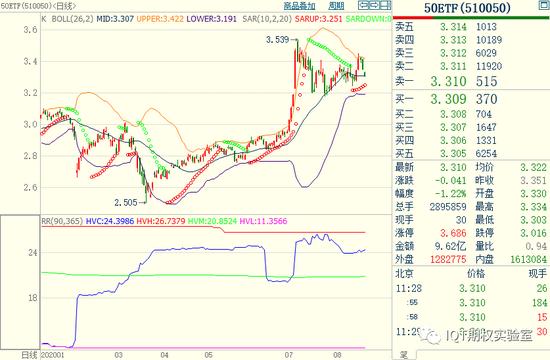Click the HVC:24.3986 value label
Image resolution: width=550 pixels, height=360 pixels.
(x=110, y=221)
